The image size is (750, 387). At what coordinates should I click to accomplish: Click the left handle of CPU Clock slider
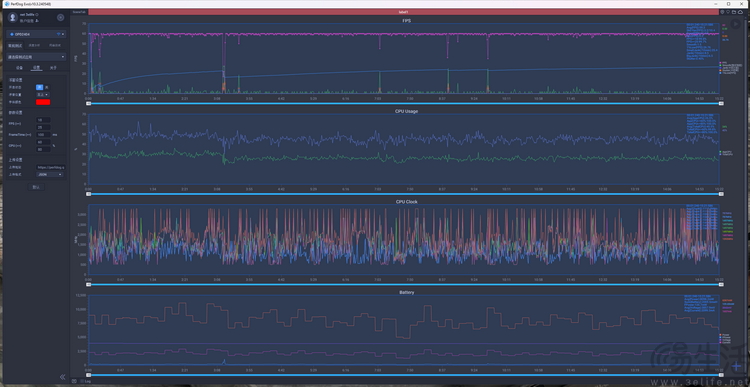pyautogui.click(x=88, y=284)
